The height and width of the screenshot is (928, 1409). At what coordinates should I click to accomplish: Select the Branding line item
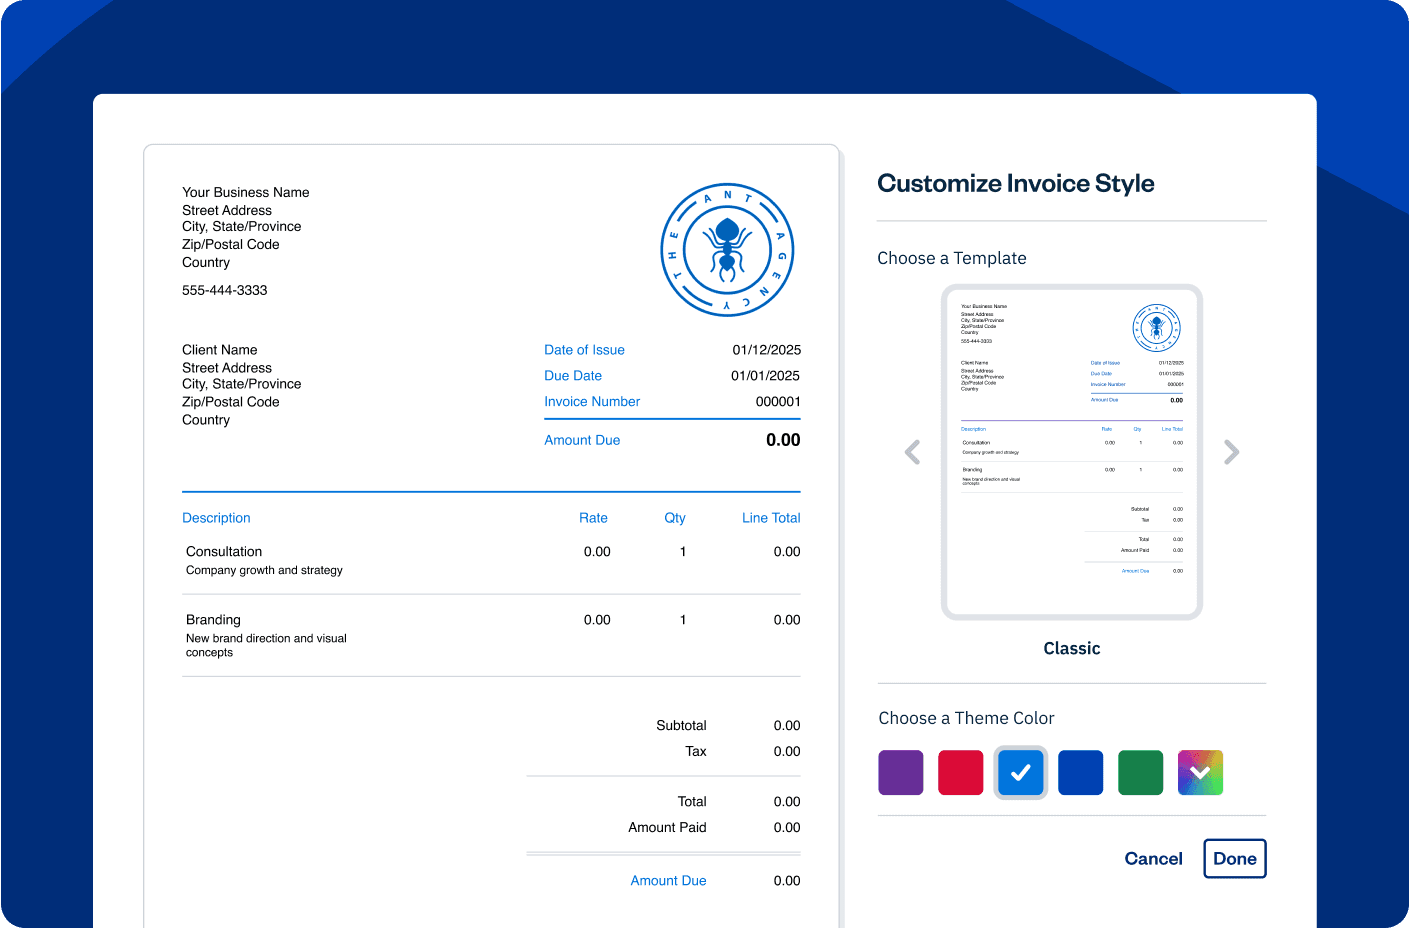click(213, 620)
